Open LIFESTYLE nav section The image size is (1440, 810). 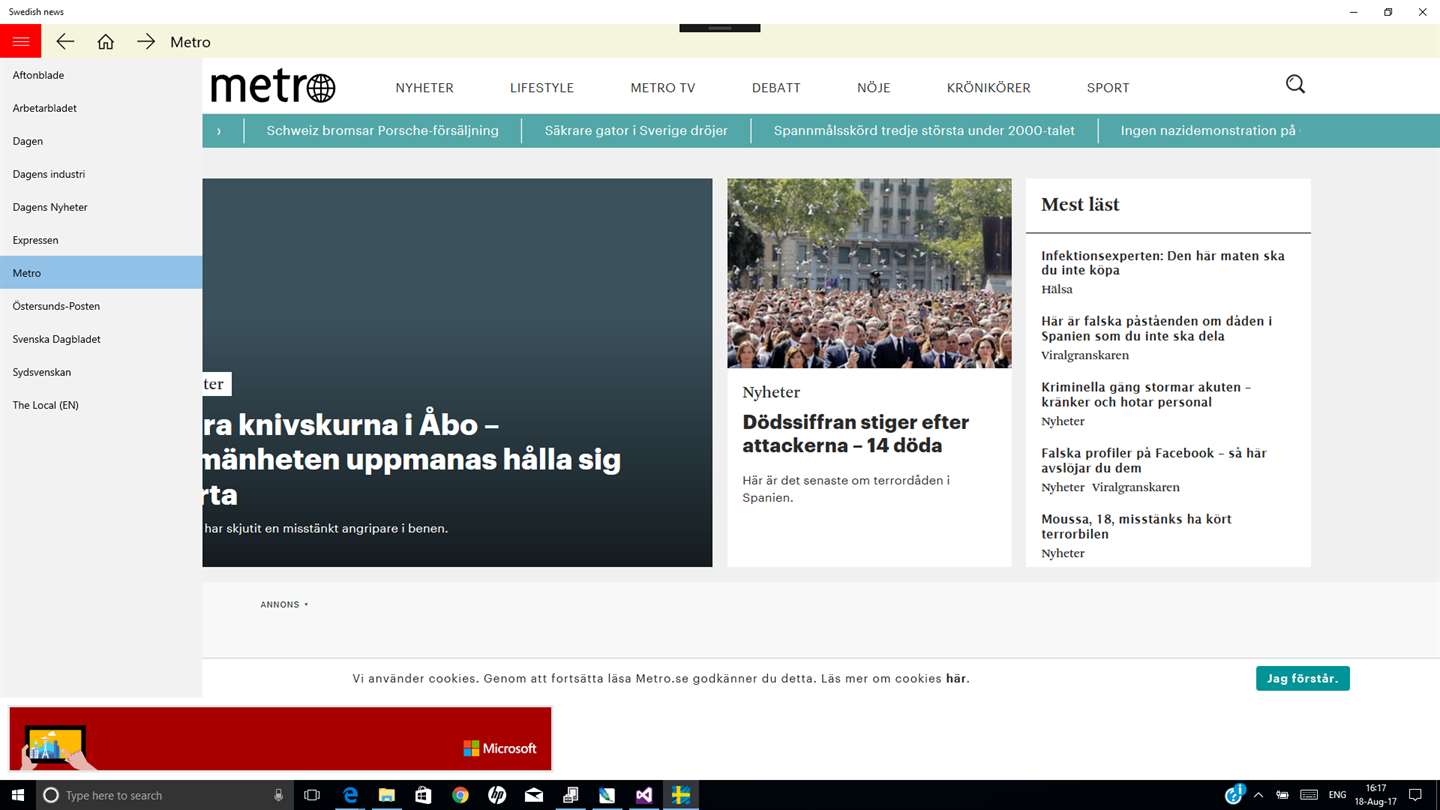coord(542,88)
